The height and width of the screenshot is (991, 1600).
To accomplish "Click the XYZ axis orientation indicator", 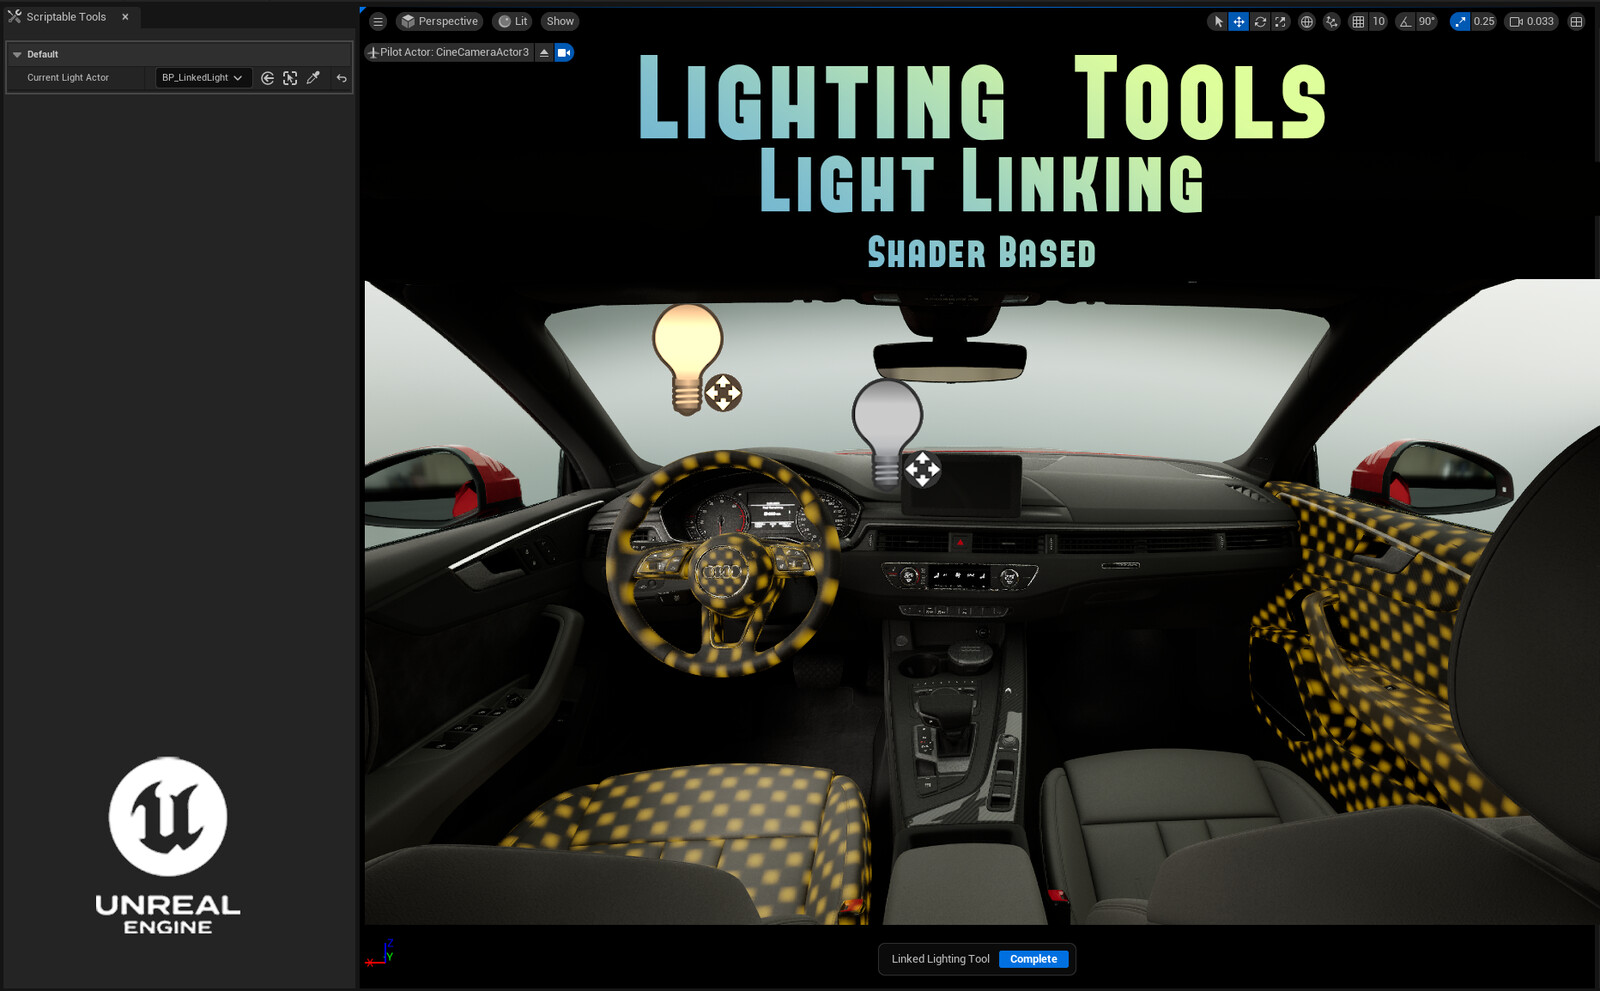I will click(x=379, y=953).
